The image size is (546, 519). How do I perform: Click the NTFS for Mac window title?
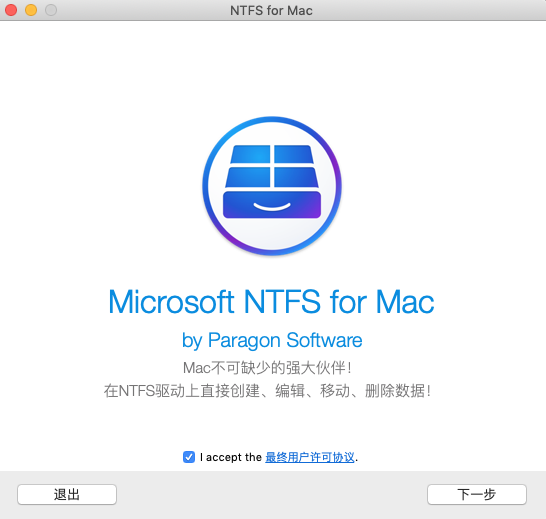(271, 10)
